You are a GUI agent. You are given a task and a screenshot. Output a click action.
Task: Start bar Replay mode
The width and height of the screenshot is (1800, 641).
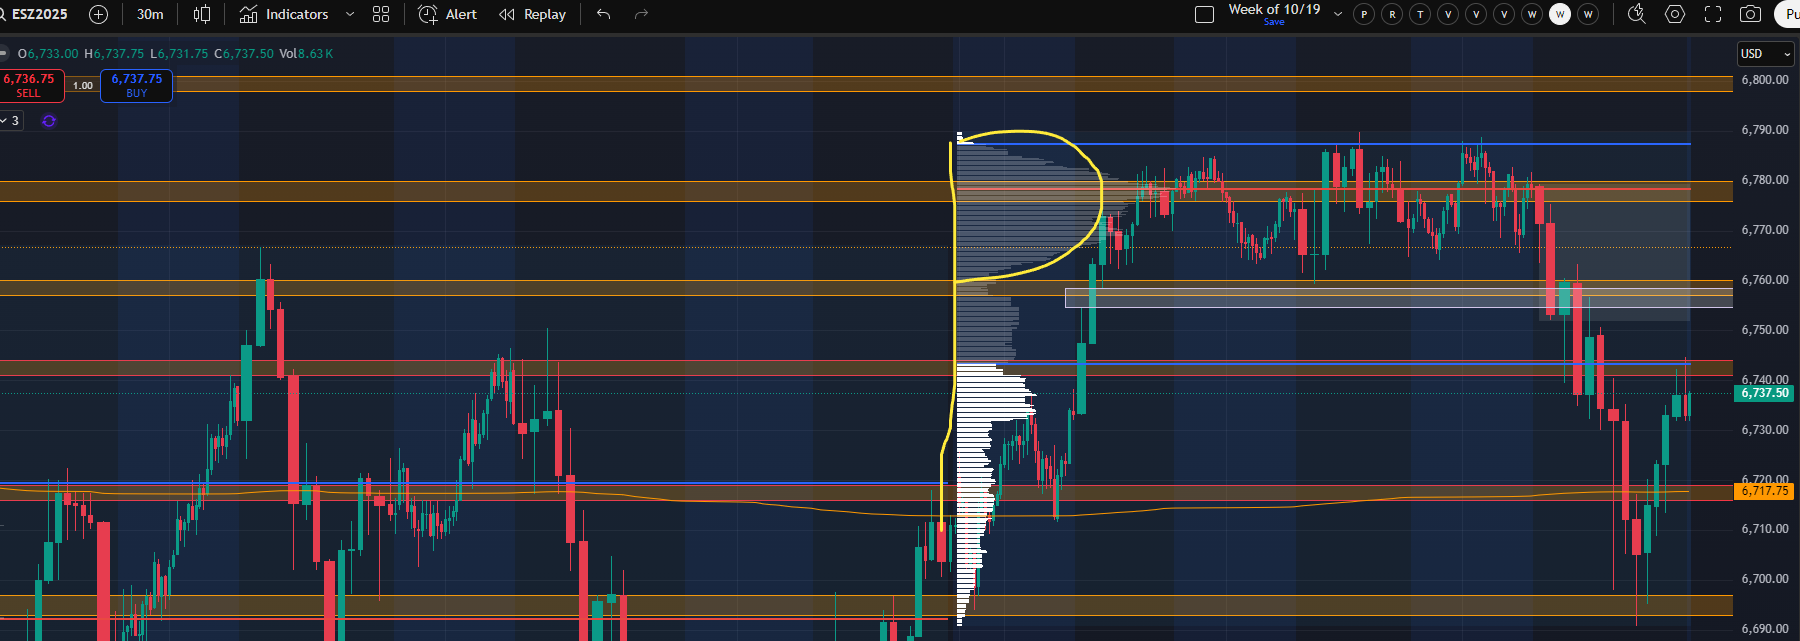point(532,14)
